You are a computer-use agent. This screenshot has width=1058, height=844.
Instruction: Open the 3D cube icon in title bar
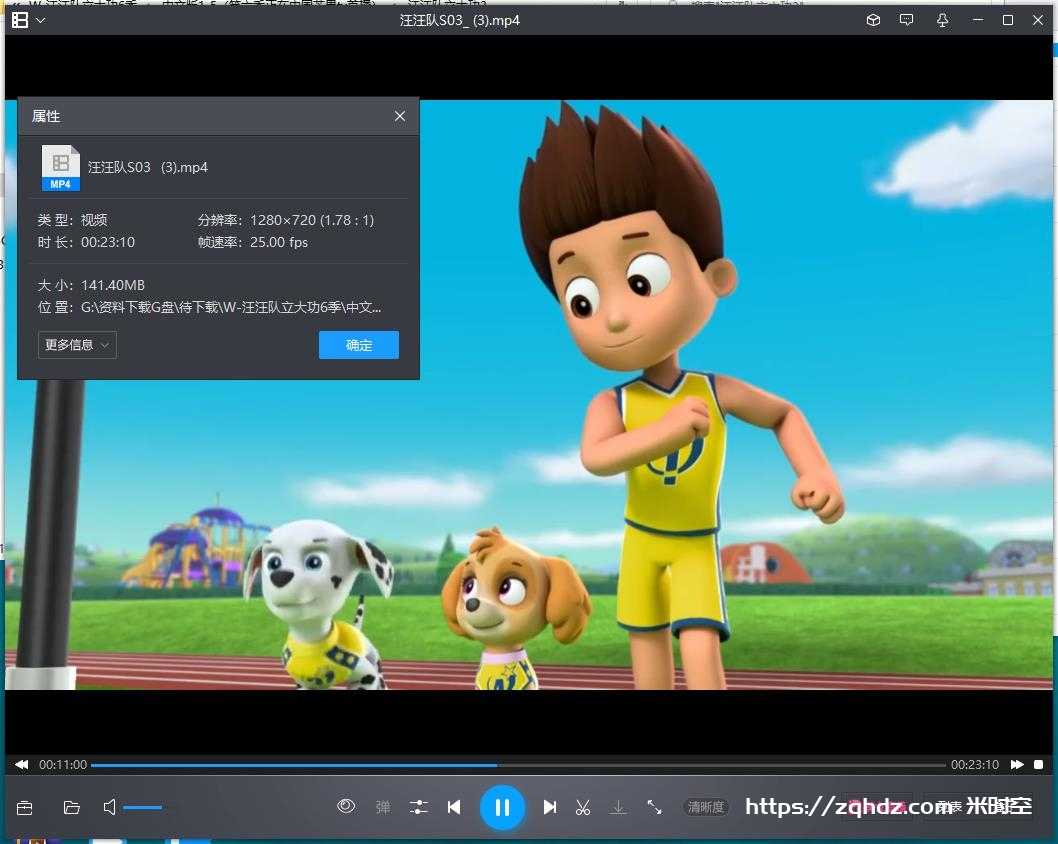click(873, 20)
